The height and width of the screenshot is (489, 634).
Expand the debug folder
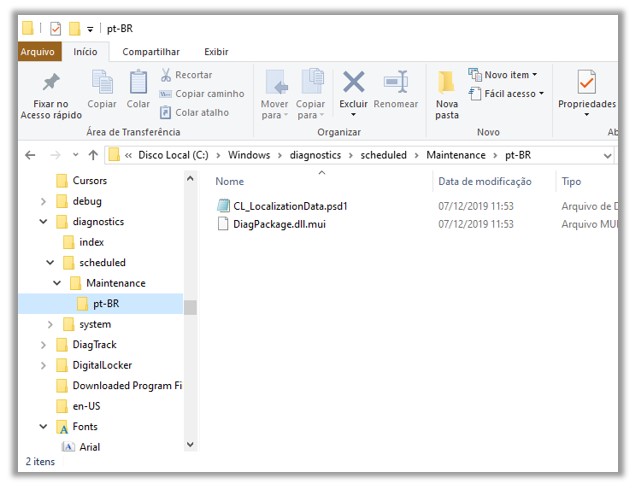[43, 201]
